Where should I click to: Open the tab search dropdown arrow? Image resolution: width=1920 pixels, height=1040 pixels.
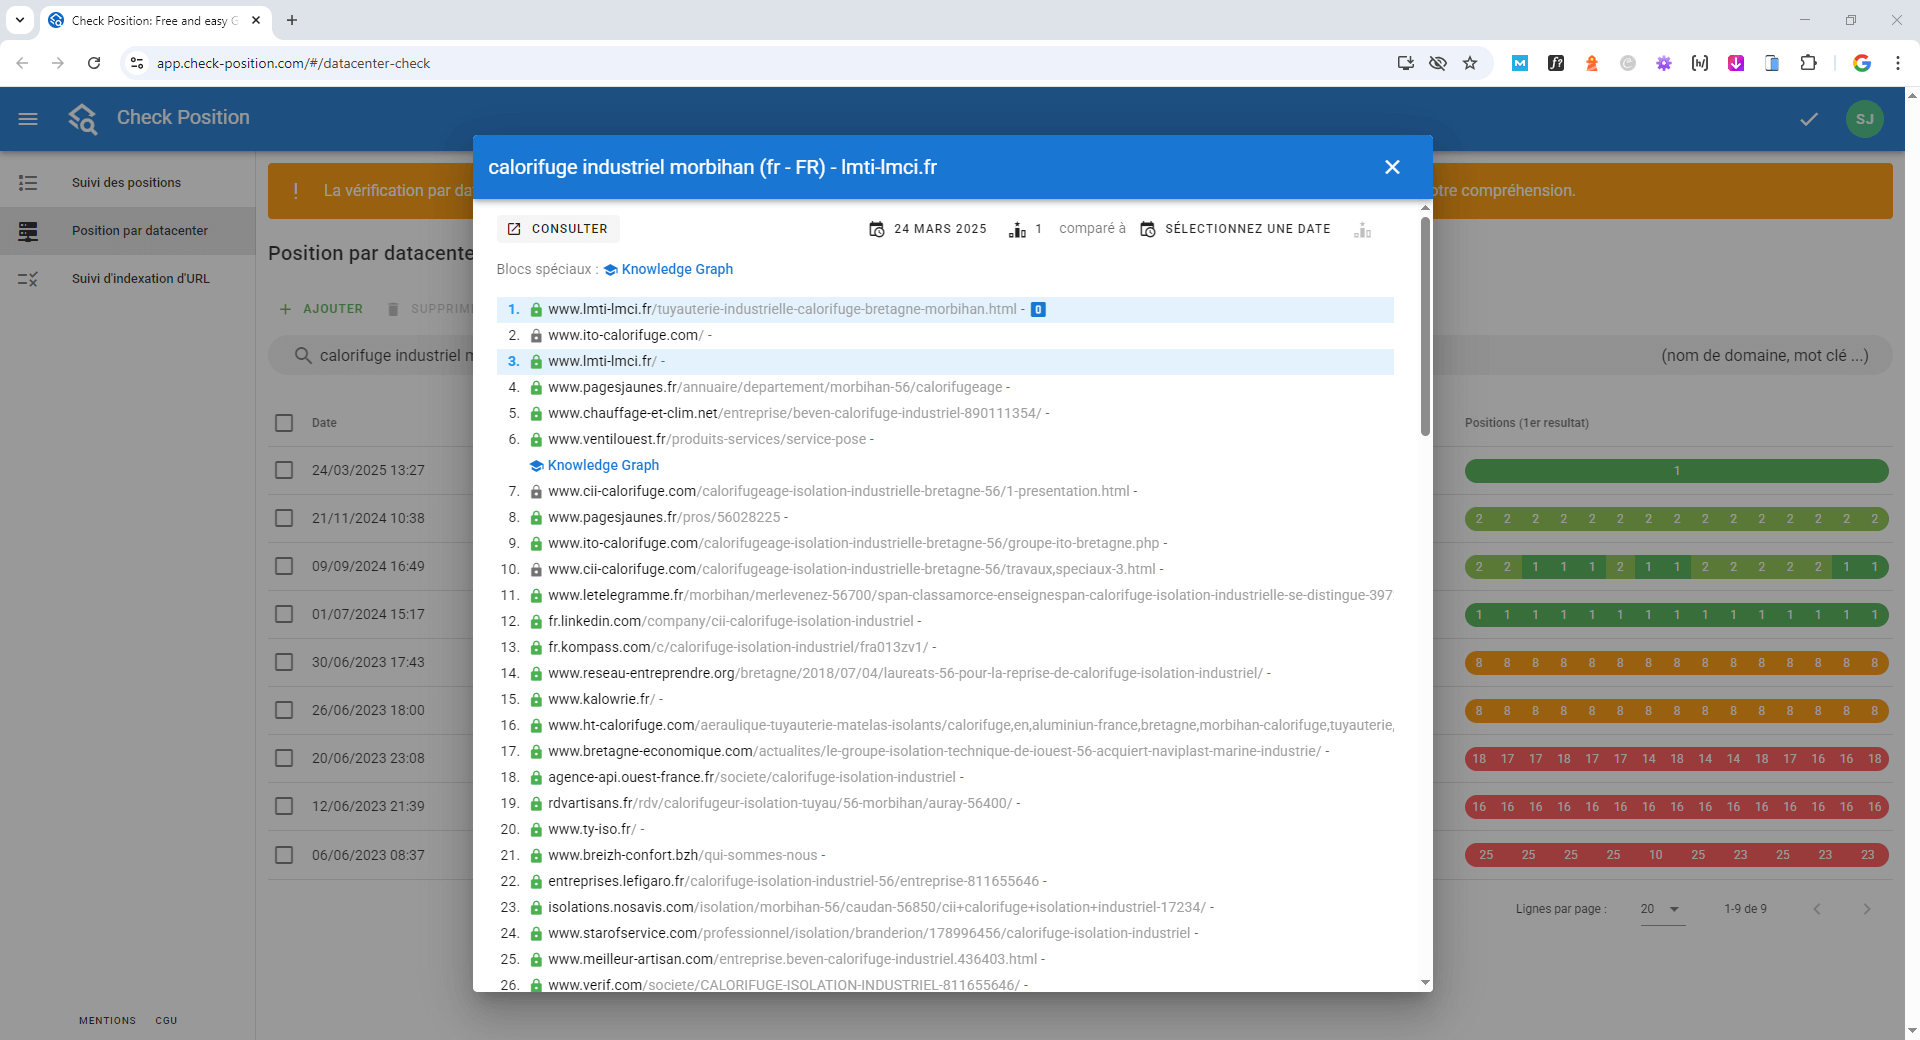pyautogui.click(x=20, y=20)
